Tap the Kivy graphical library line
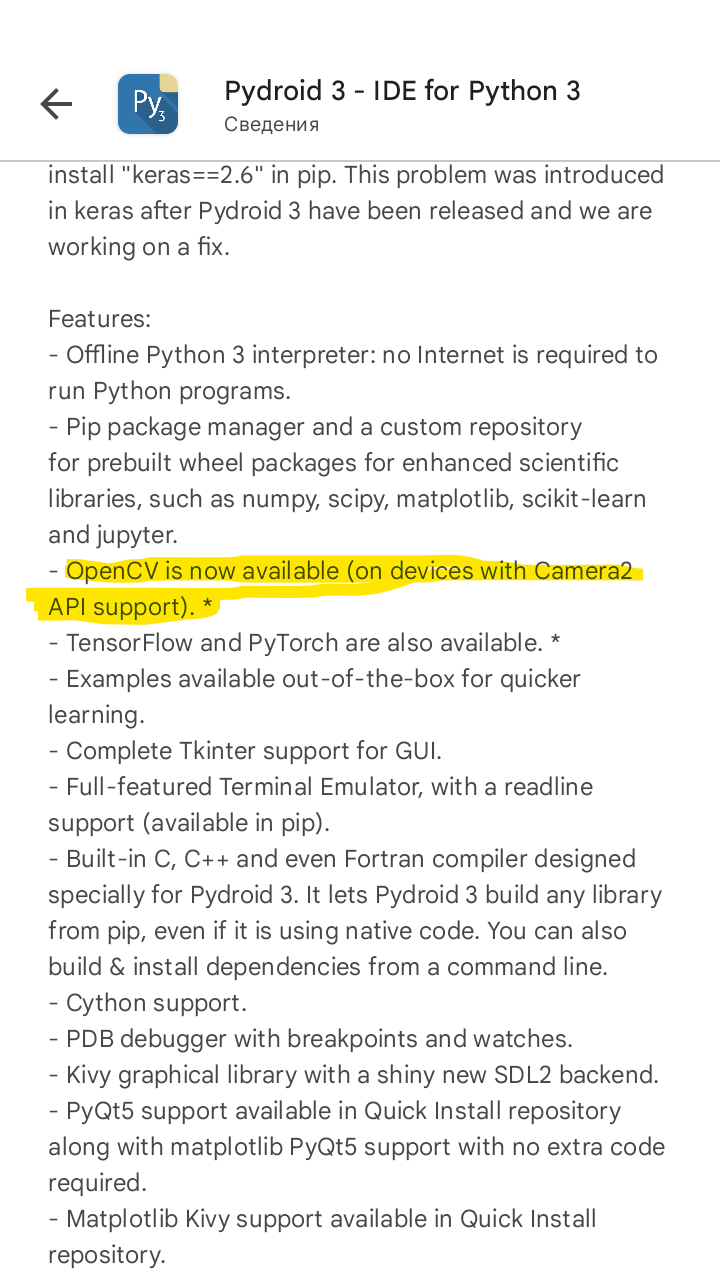Screen dimensions: 720x1280 354,1075
